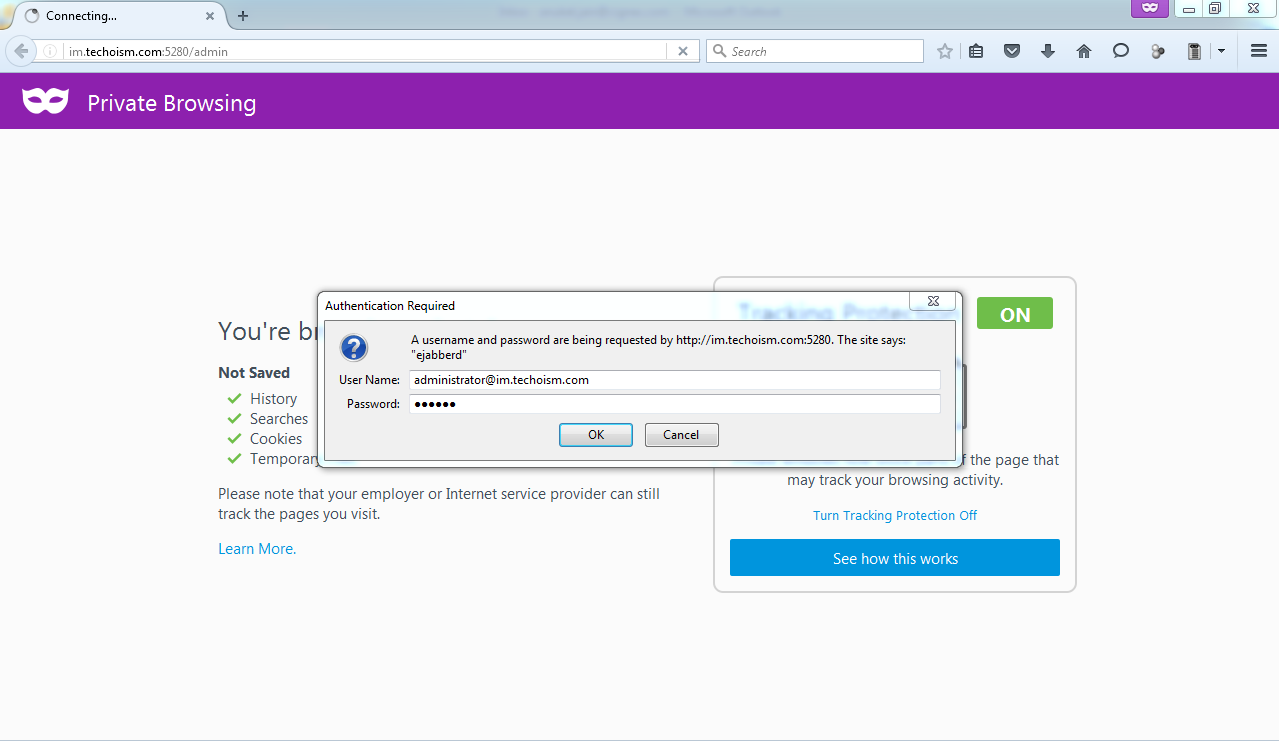
Task: Focus the Password field
Action: click(675, 404)
